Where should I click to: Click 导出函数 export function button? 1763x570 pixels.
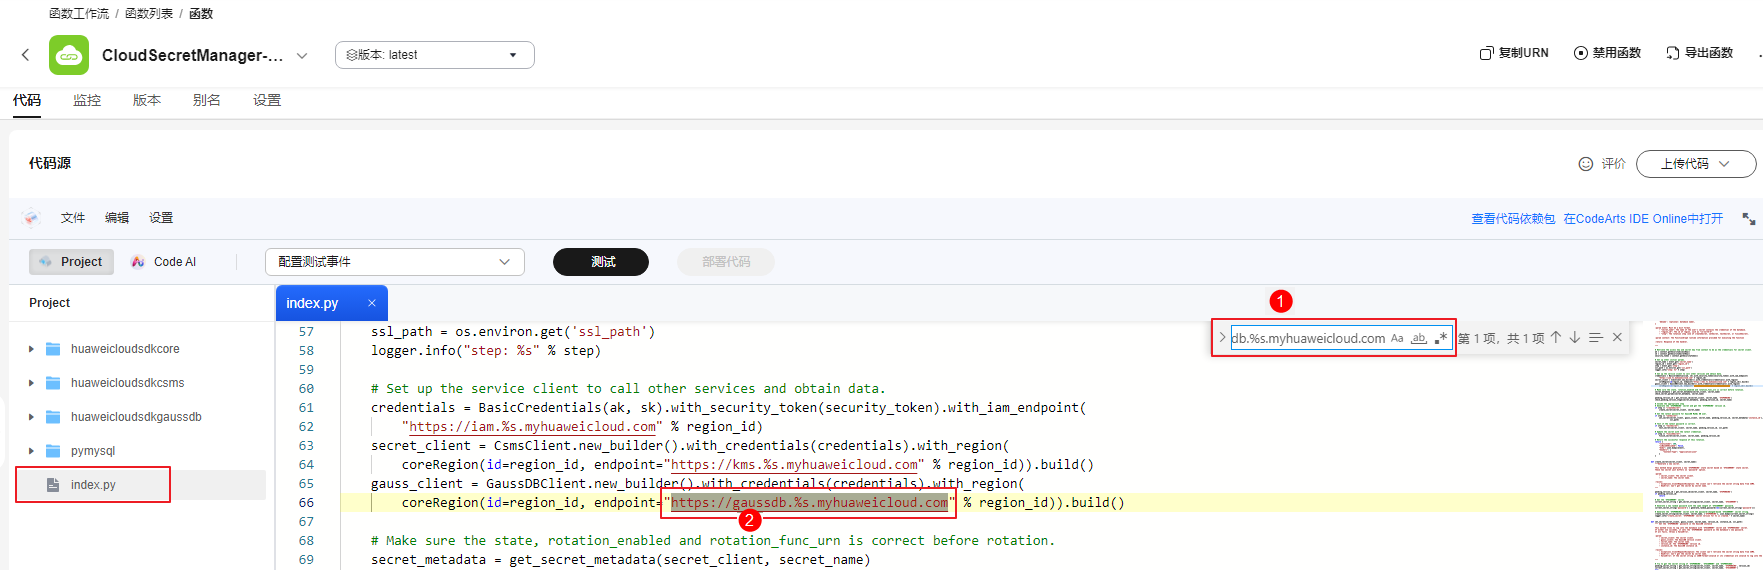(x=1699, y=53)
